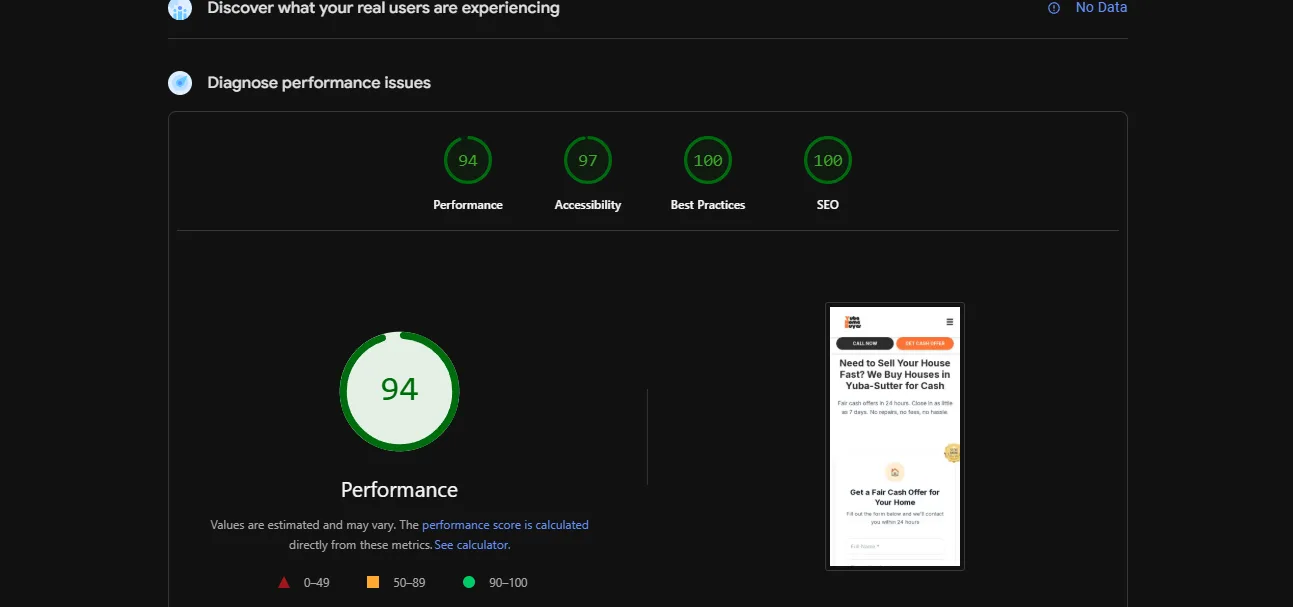
Task: Click the orange square 50–89 legend icon
Action: coord(373,582)
